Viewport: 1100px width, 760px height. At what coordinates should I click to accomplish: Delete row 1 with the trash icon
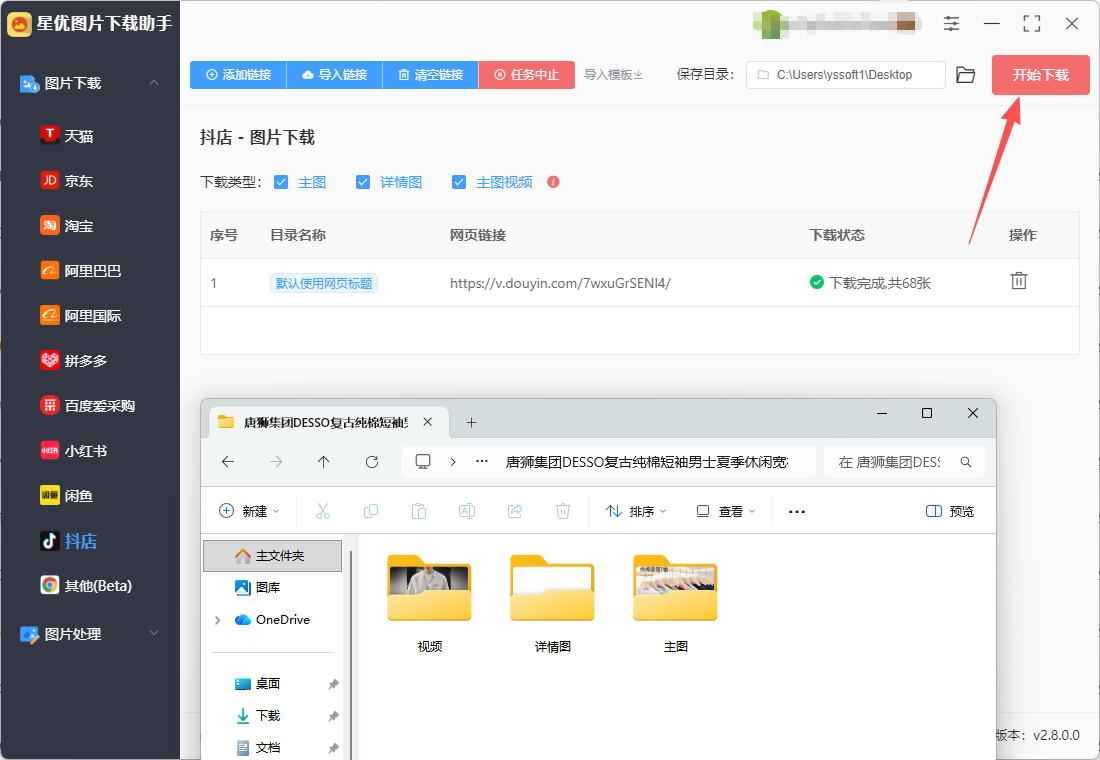pos(1019,281)
